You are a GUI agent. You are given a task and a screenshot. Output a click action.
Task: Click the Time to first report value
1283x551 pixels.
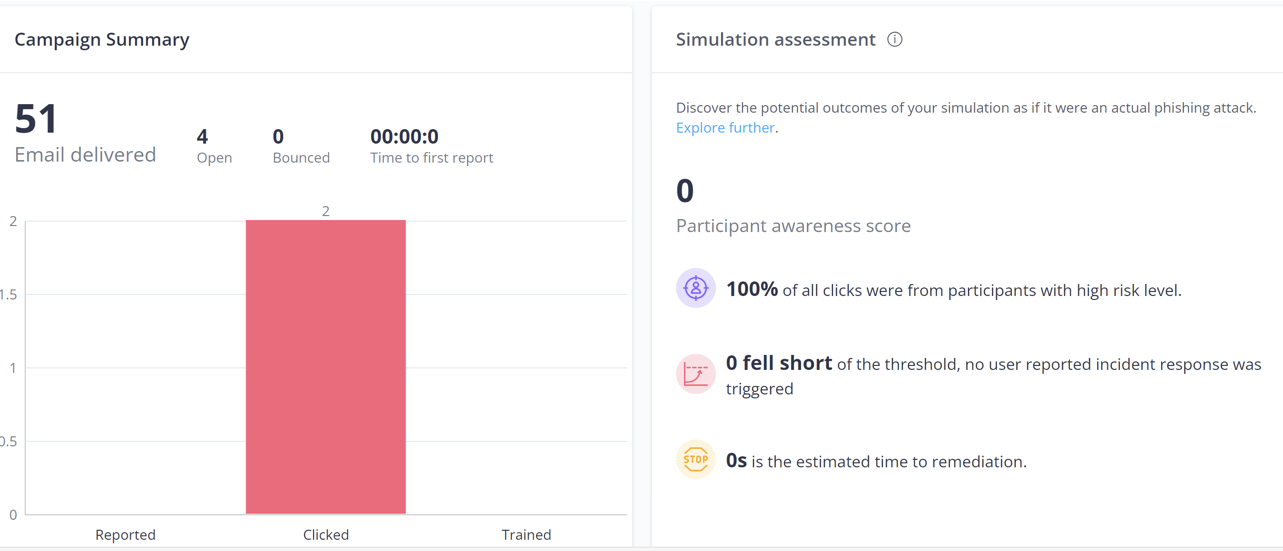click(x=404, y=136)
